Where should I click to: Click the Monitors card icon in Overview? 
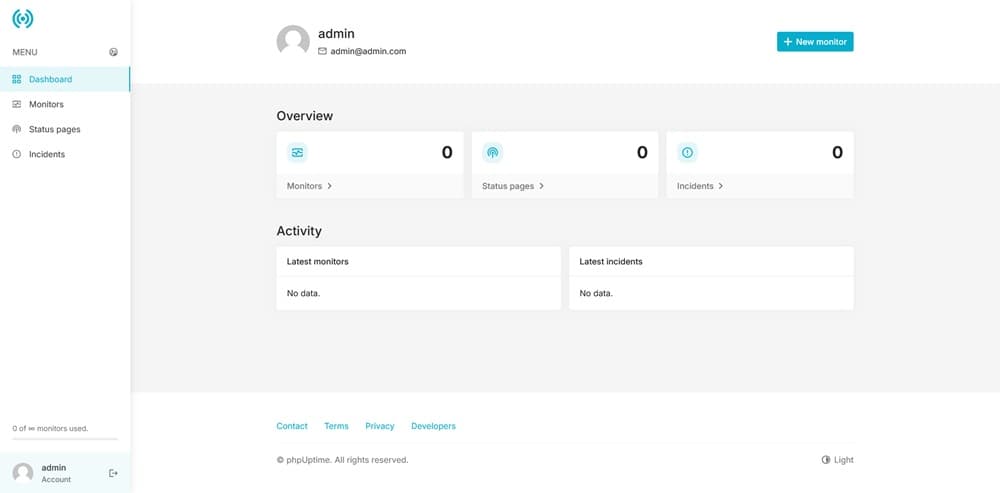click(x=297, y=152)
